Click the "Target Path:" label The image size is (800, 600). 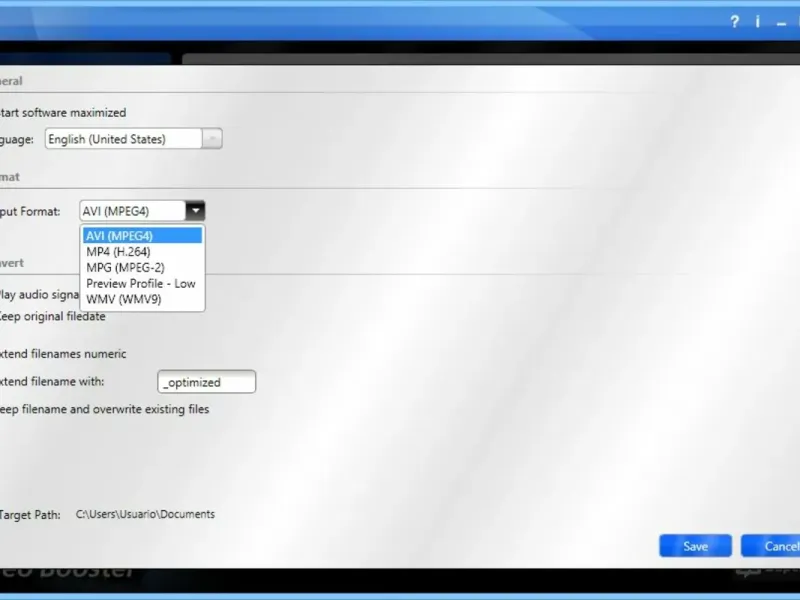pos(30,515)
